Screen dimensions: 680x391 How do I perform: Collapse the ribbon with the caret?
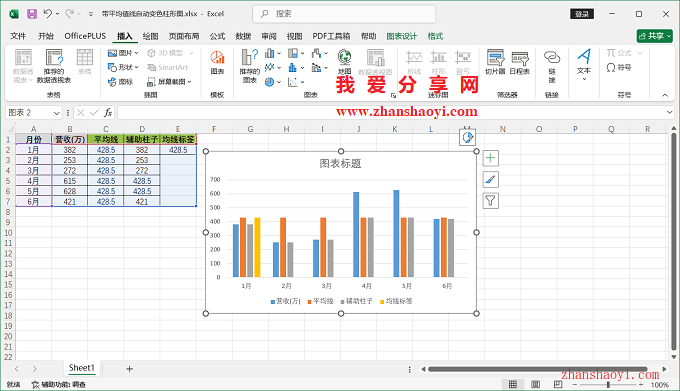(x=665, y=95)
